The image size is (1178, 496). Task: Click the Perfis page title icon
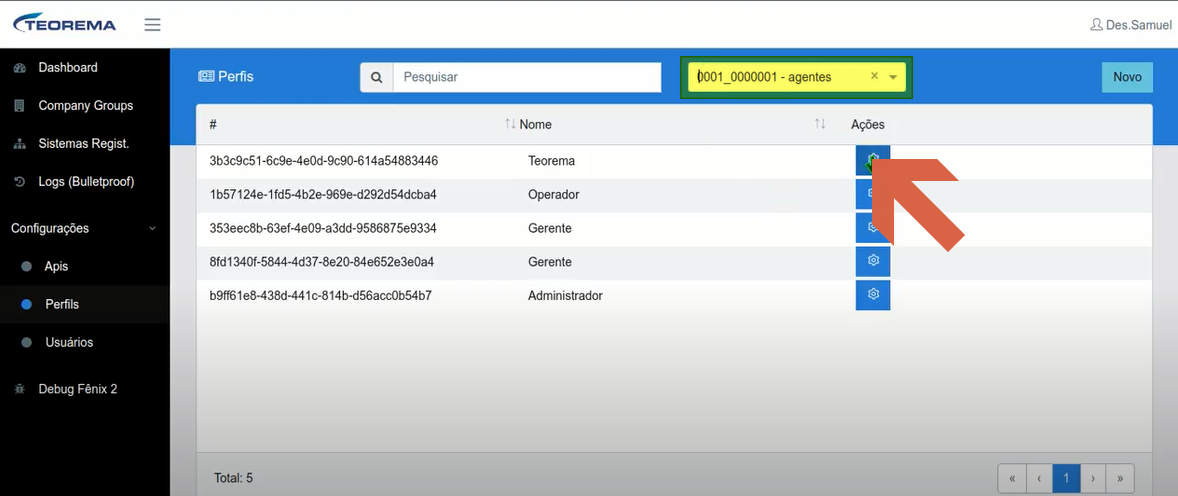coord(207,77)
